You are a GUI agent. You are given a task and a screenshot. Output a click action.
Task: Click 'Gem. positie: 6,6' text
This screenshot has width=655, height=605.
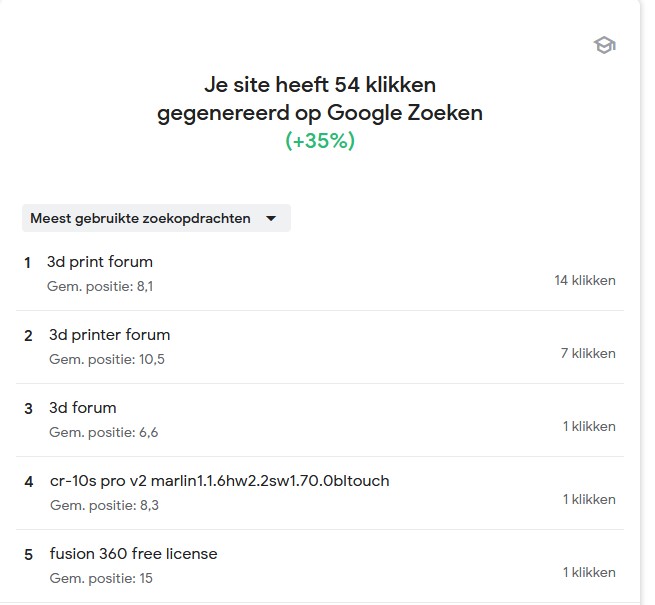point(103,433)
